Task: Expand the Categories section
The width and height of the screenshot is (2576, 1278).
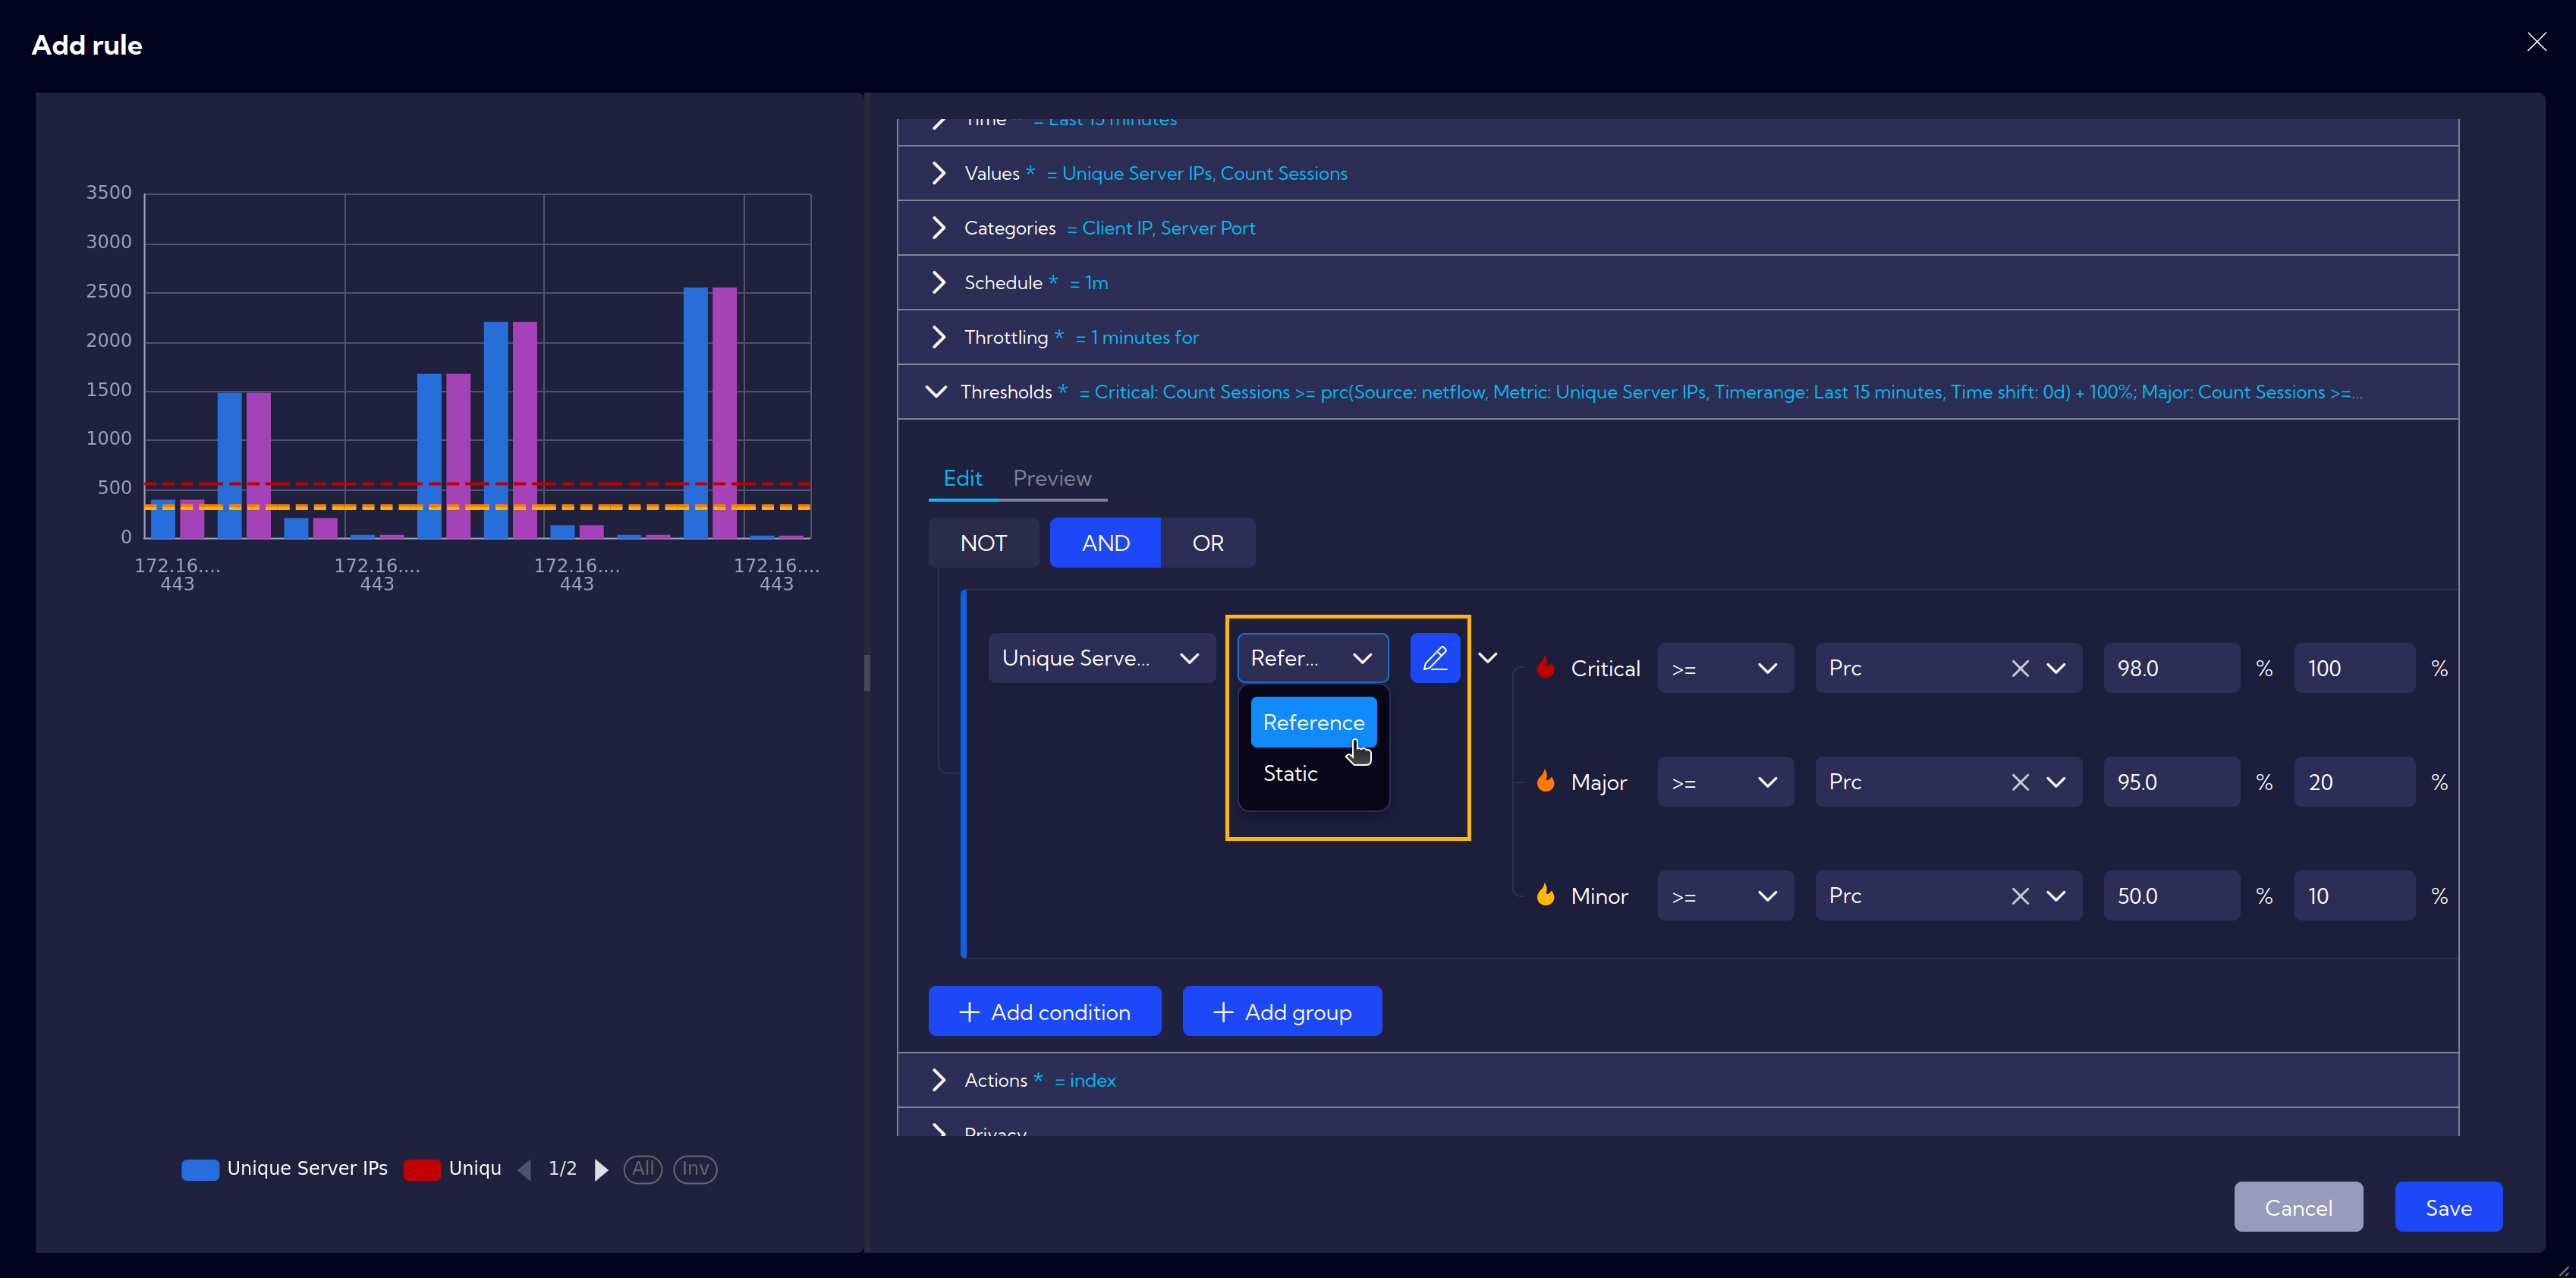Action: click(938, 228)
